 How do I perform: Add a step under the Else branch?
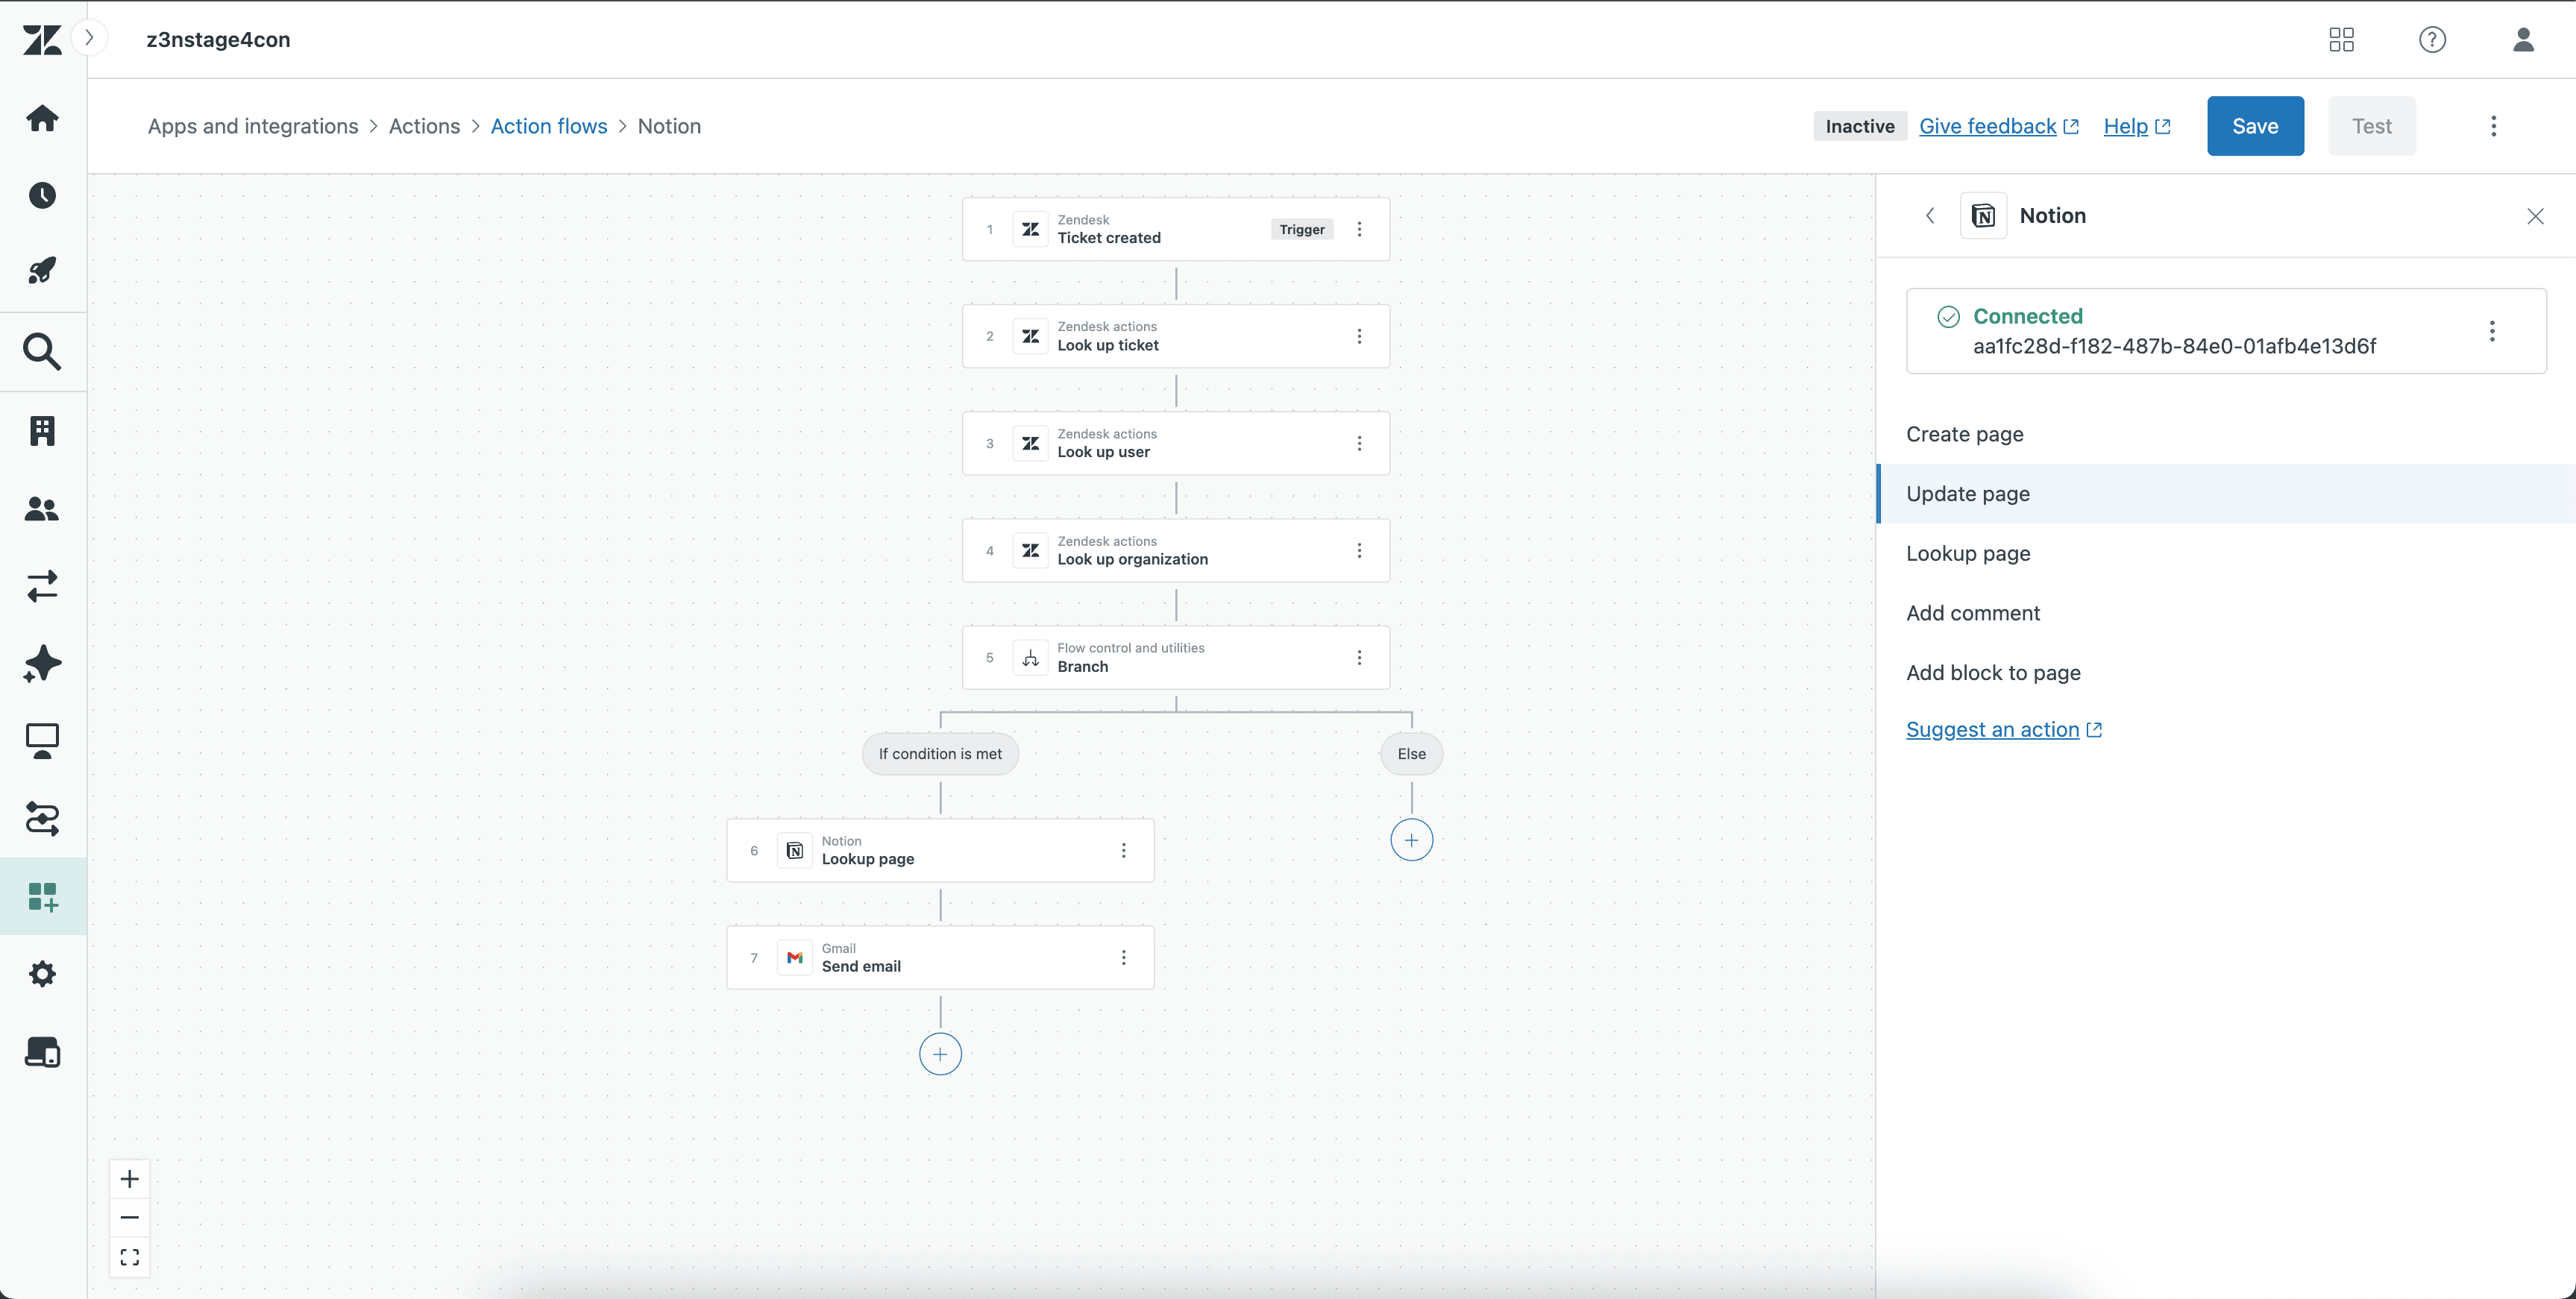(x=1411, y=840)
